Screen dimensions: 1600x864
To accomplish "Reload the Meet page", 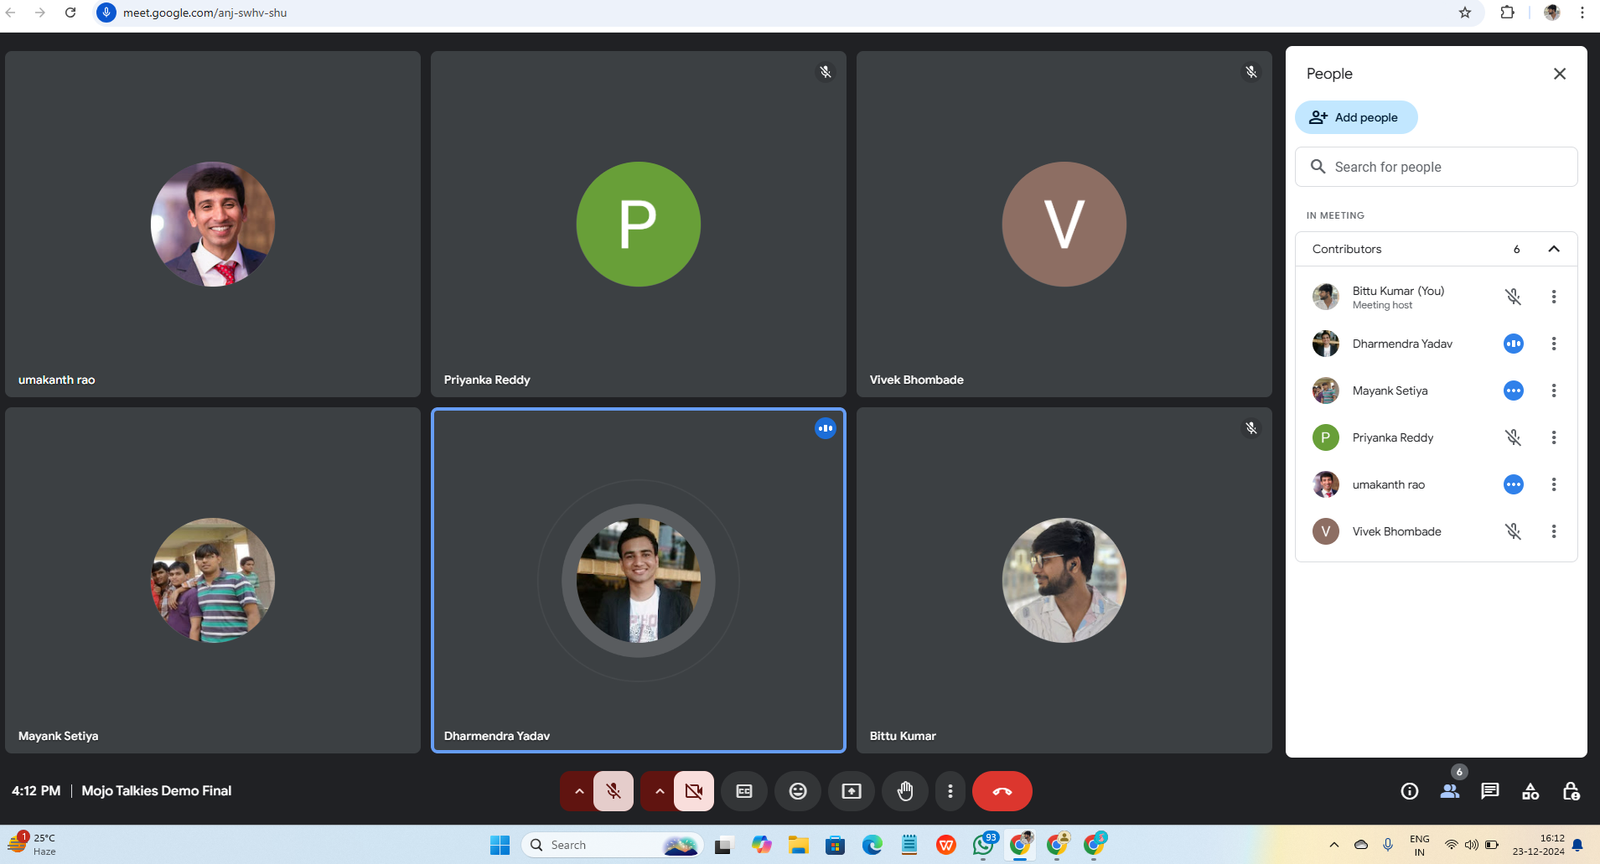I will pyautogui.click(x=70, y=13).
